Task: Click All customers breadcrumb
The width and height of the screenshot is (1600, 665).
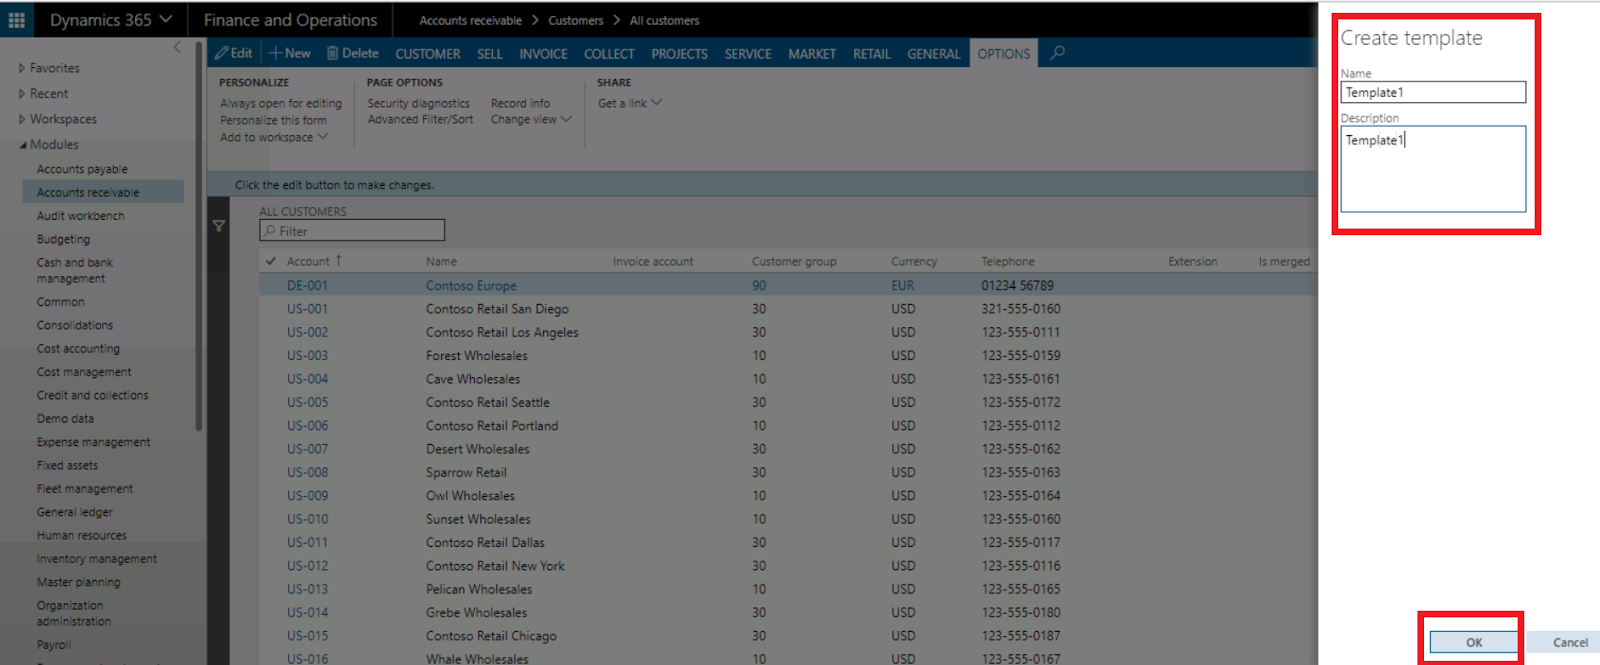Action: click(x=664, y=20)
